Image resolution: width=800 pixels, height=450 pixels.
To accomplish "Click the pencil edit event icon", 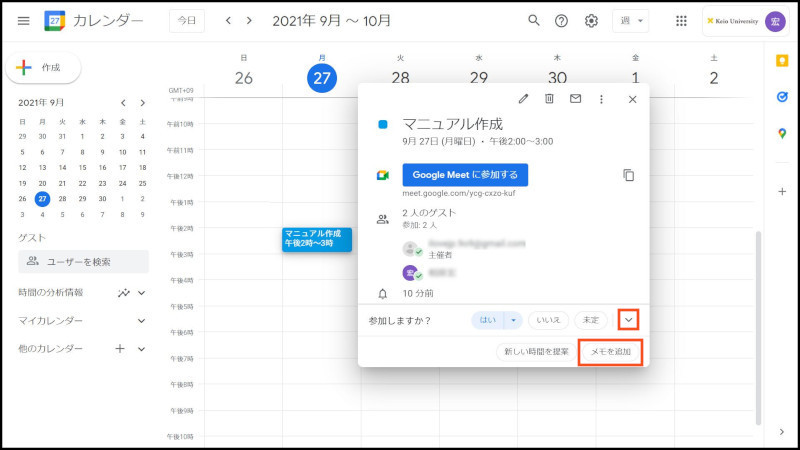I will (523, 99).
